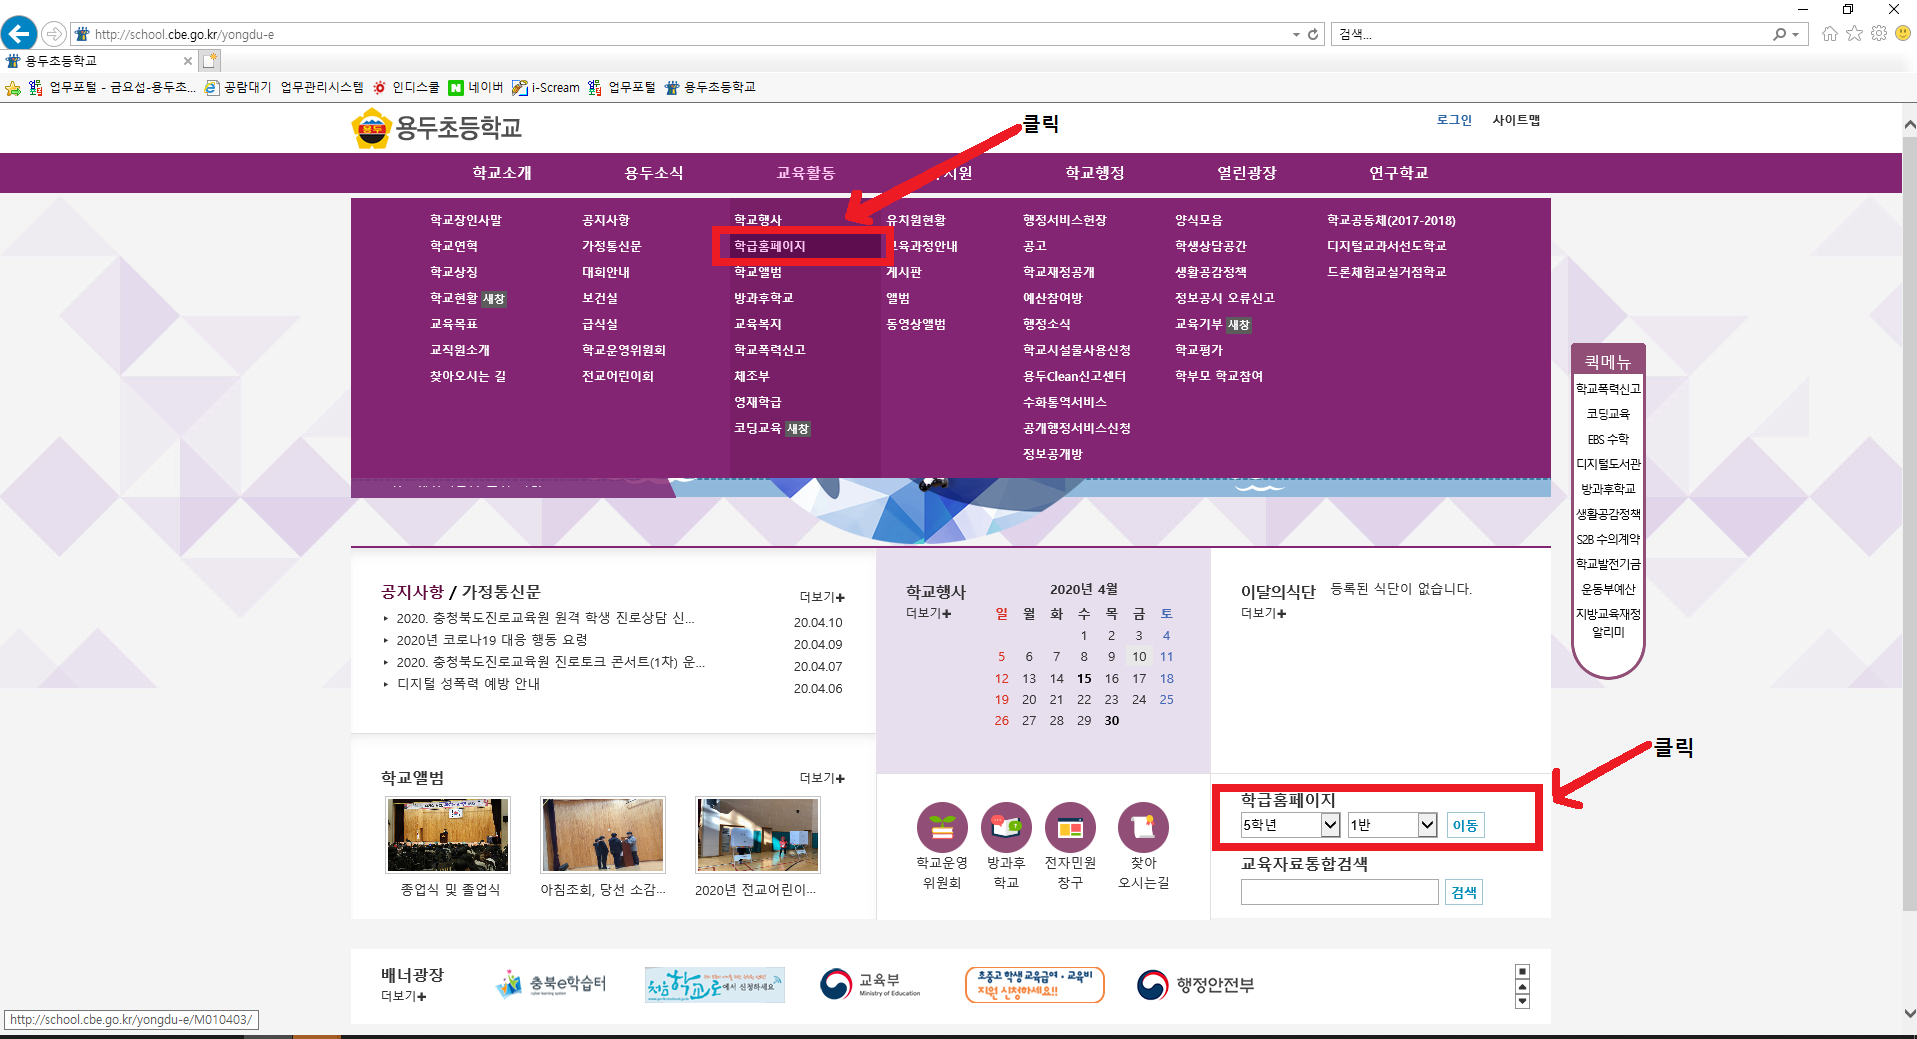The image size is (1917, 1039).
Task: Open the 초중고 학생 교육급여 banner
Action: tap(1035, 985)
